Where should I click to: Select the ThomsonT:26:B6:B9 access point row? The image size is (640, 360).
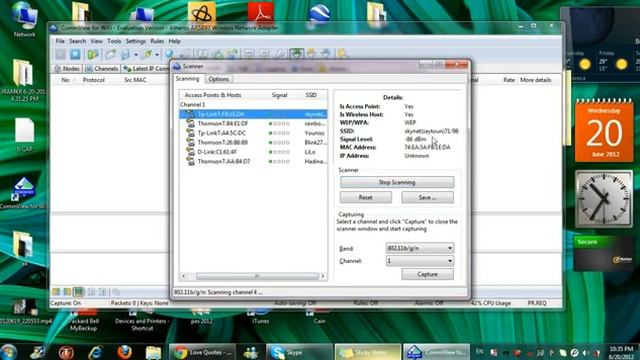[x=253, y=142]
